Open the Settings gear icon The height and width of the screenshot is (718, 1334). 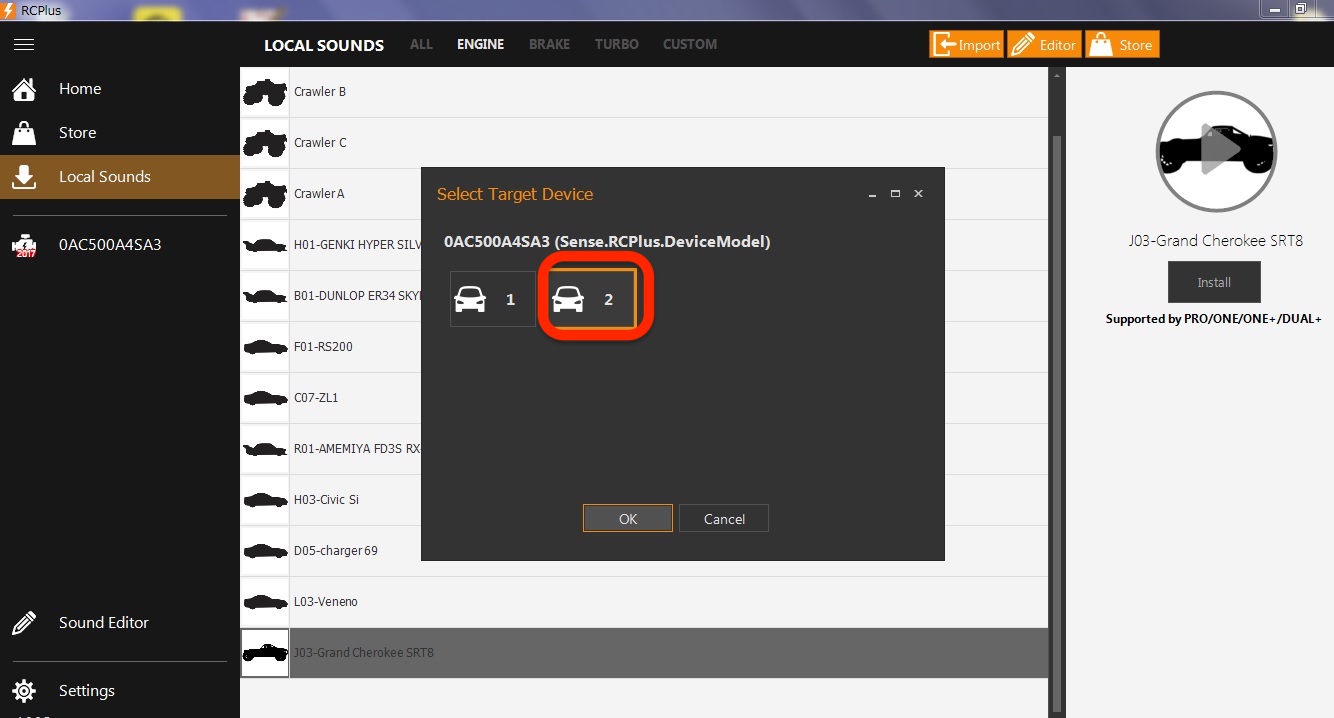25,691
